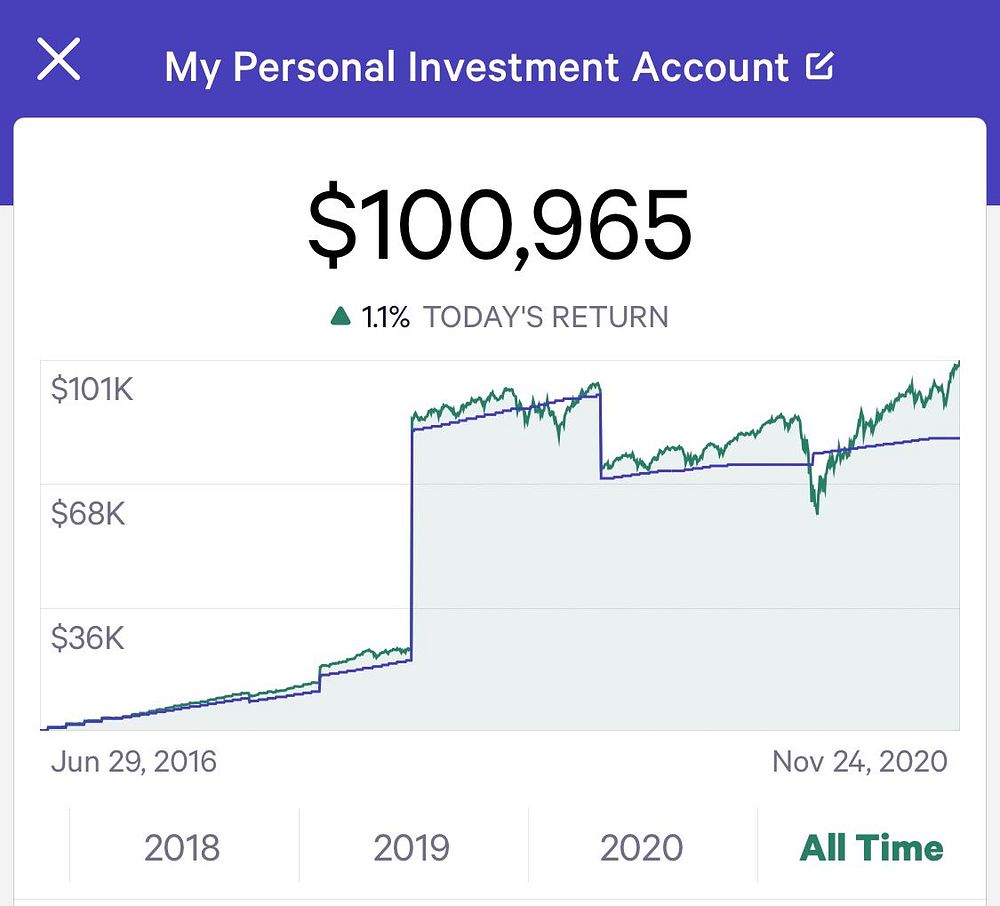
Task: Tap the Jun 29, 2016 start date
Action: (133, 761)
